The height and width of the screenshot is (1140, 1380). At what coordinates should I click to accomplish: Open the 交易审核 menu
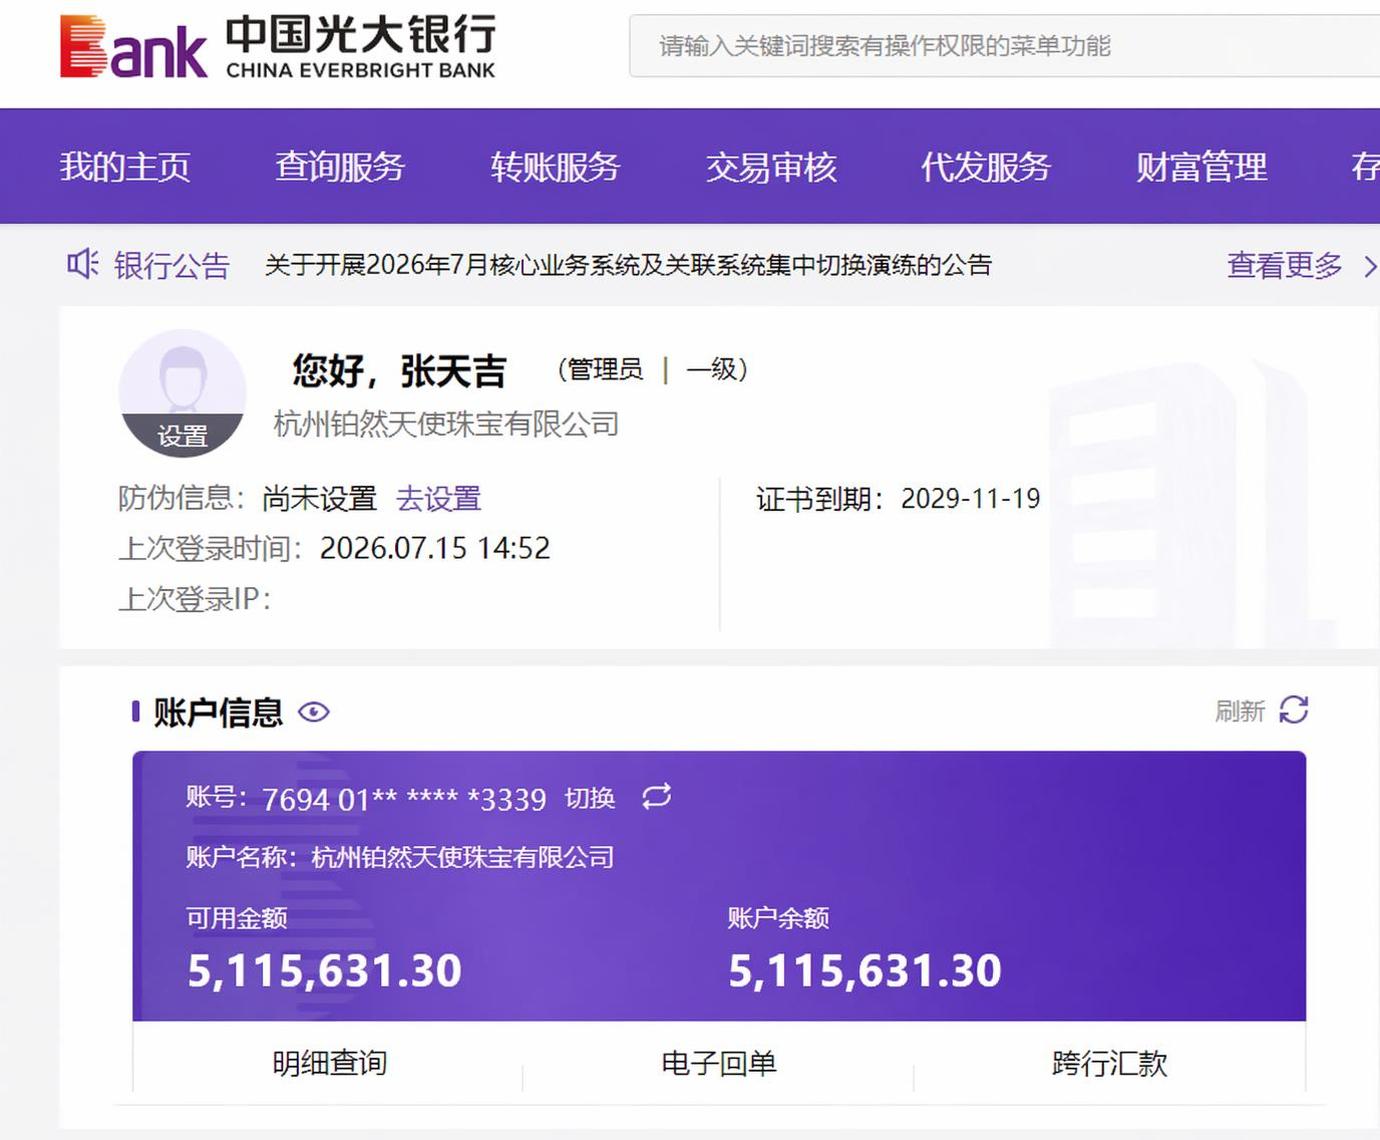point(771,166)
